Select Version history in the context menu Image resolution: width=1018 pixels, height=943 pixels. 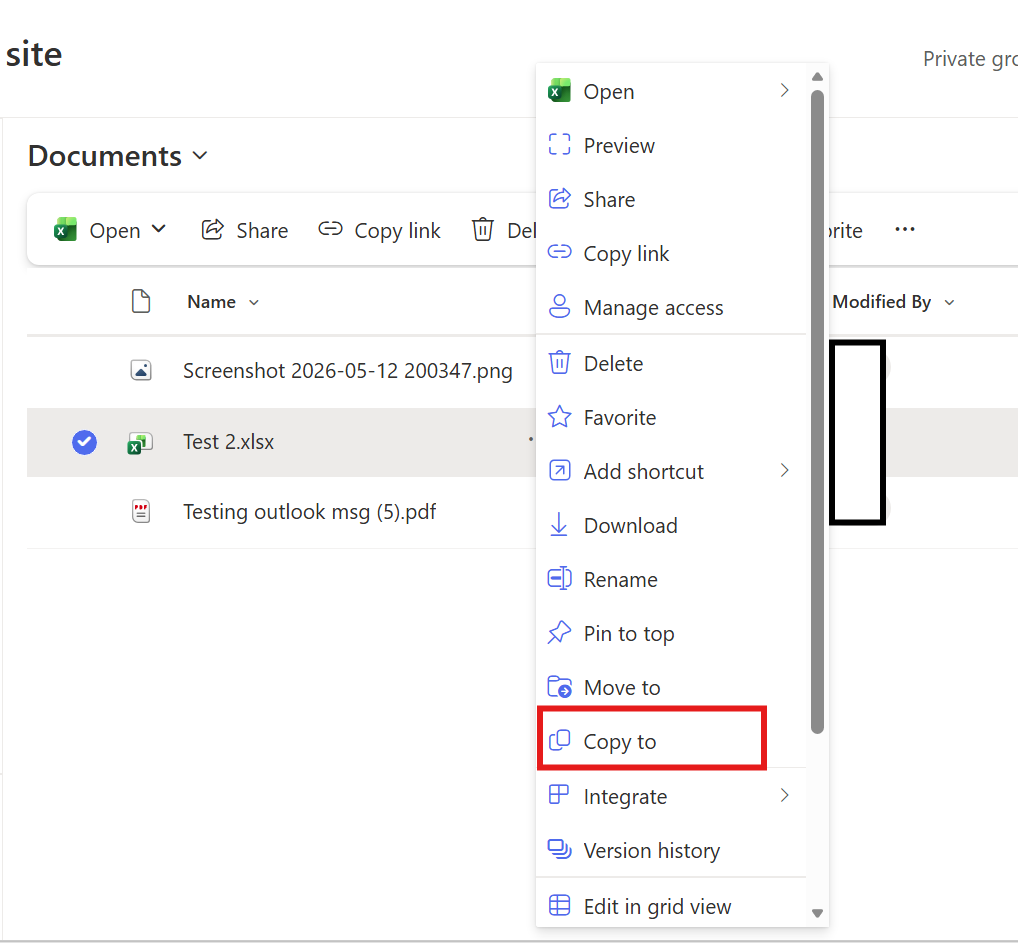[671, 850]
